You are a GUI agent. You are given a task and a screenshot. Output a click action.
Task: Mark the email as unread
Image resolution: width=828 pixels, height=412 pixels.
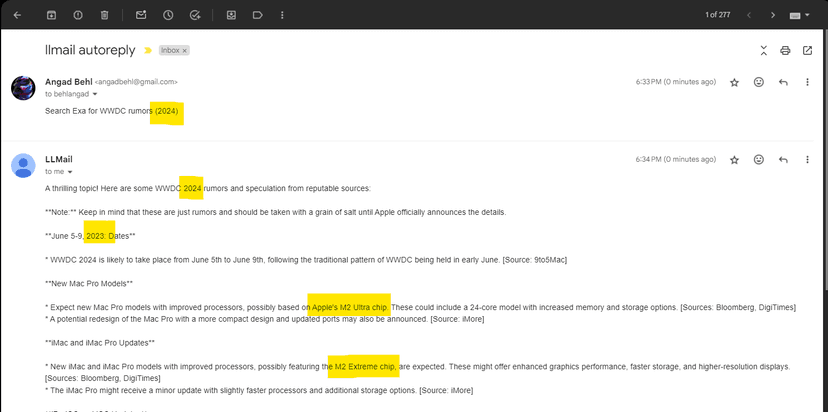141,15
